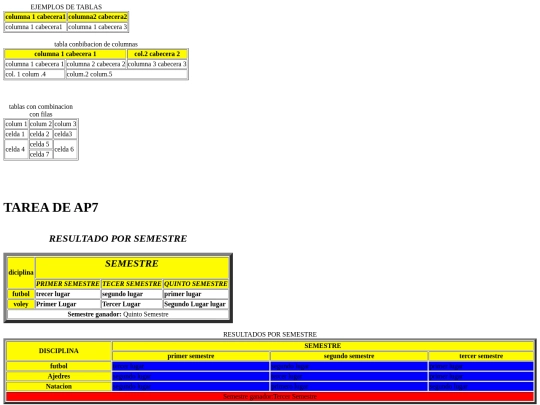The height and width of the screenshot is (405, 540).
Task: Click header cell 'columna2 cabecera2'
Action: pyautogui.click(x=97, y=17)
